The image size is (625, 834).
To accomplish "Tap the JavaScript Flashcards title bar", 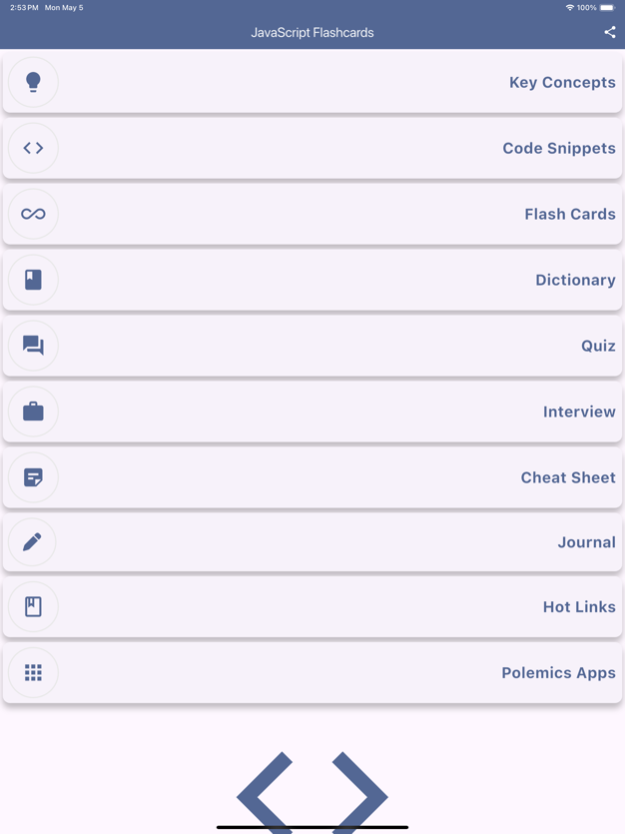I will point(312,32).
